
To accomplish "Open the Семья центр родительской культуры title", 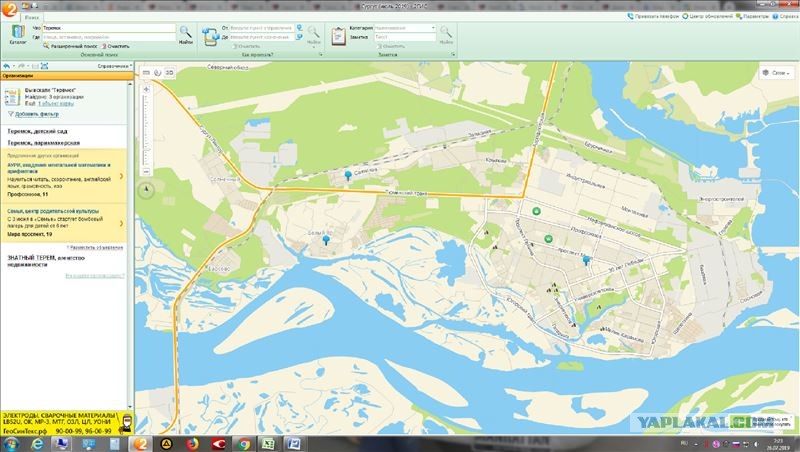I will tap(53, 211).
